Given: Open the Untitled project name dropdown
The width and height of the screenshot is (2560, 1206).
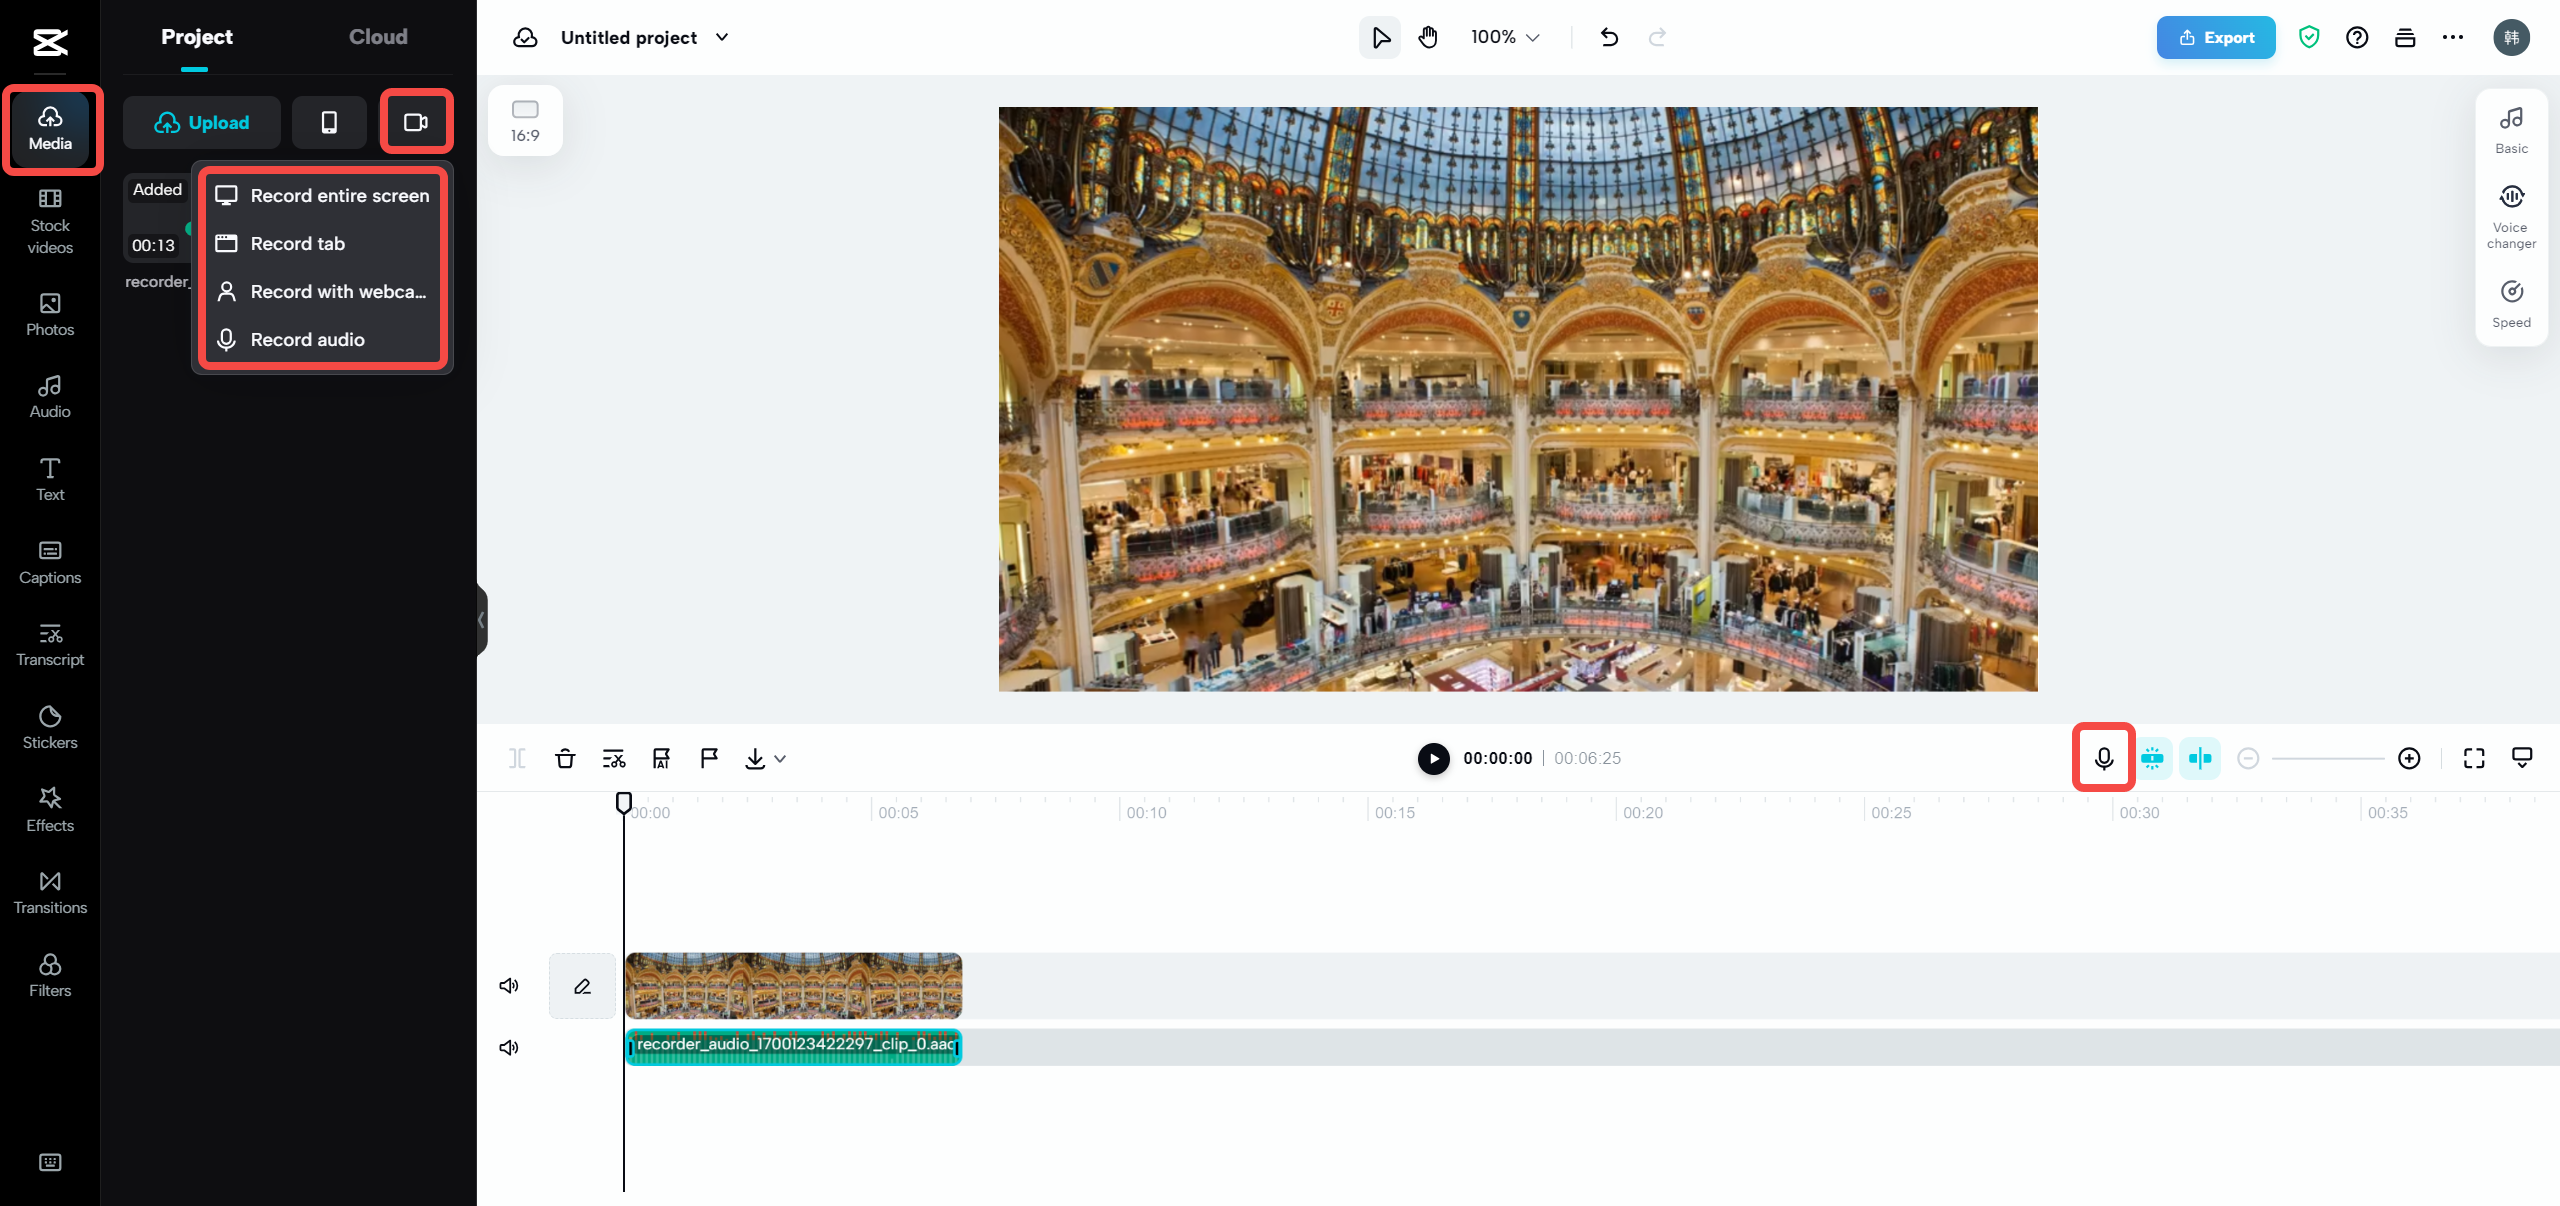Looking at the screenshot, I should 722,37.
